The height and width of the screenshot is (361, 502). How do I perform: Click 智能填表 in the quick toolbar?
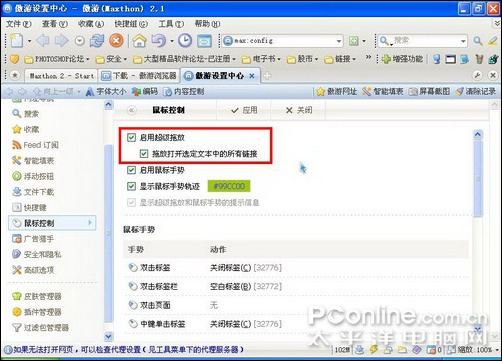pos(383,91)
